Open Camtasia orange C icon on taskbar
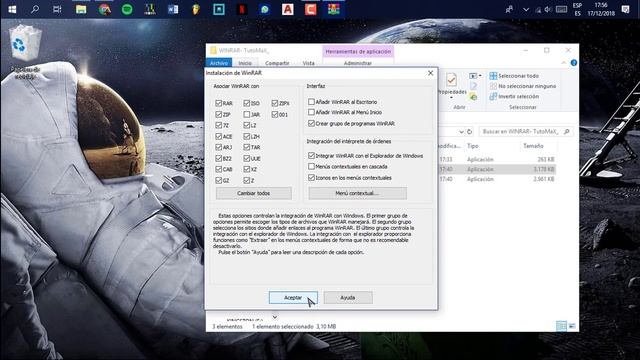The height and width of the screenshot is (360, 640). coord(311,9)
